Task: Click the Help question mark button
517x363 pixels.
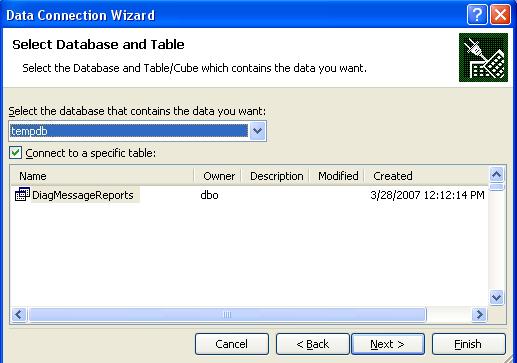Action: (477, 15)
